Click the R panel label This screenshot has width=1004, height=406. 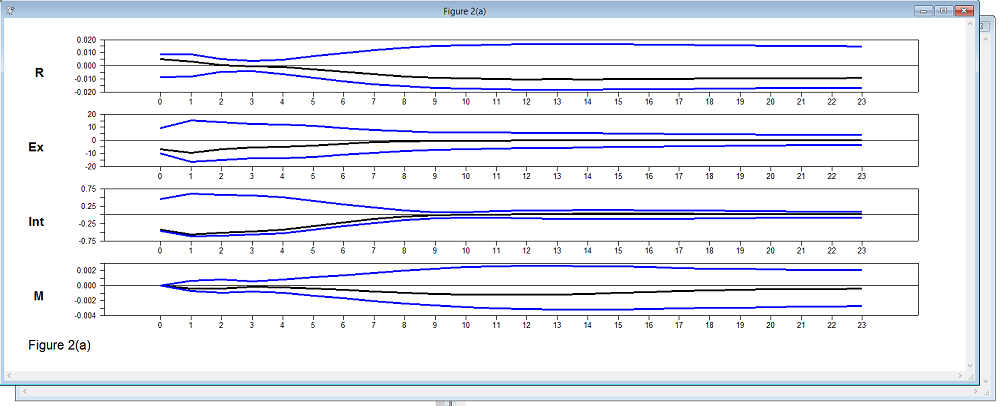[x=39, y=72]
